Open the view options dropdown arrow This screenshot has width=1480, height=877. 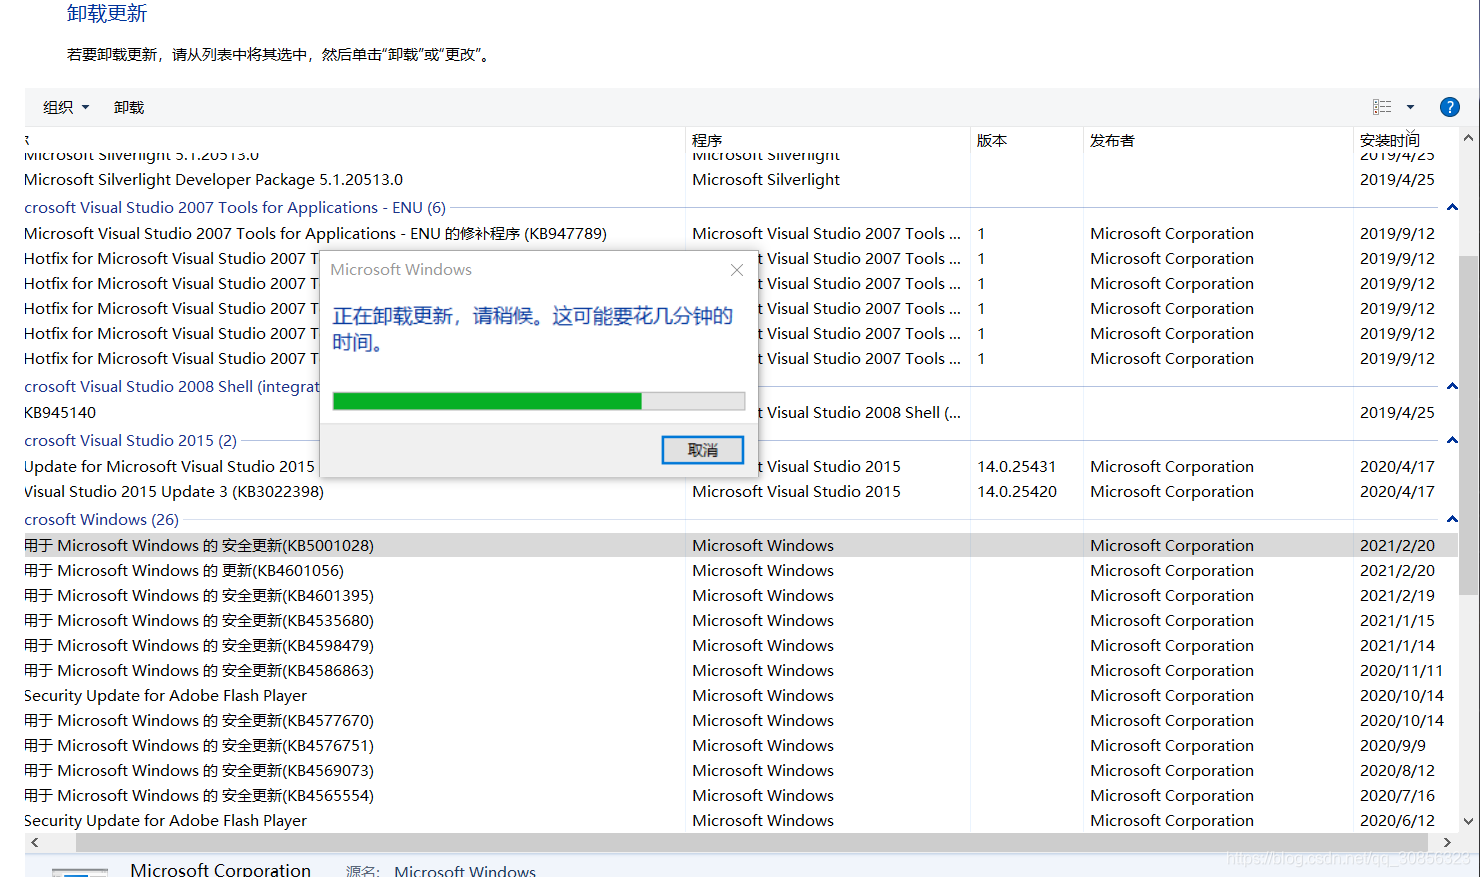click(x=1410, y=107)
